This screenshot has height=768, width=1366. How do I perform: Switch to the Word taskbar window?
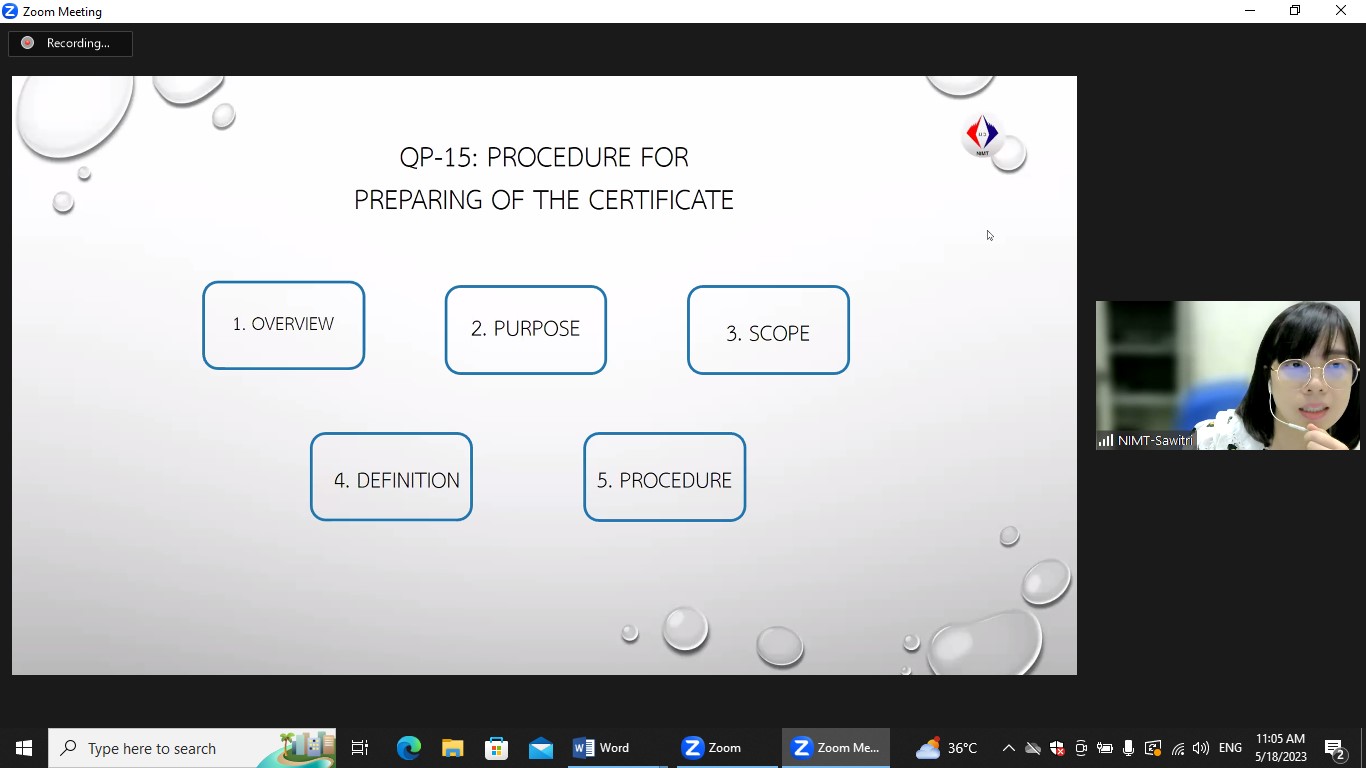coord(602,748)
